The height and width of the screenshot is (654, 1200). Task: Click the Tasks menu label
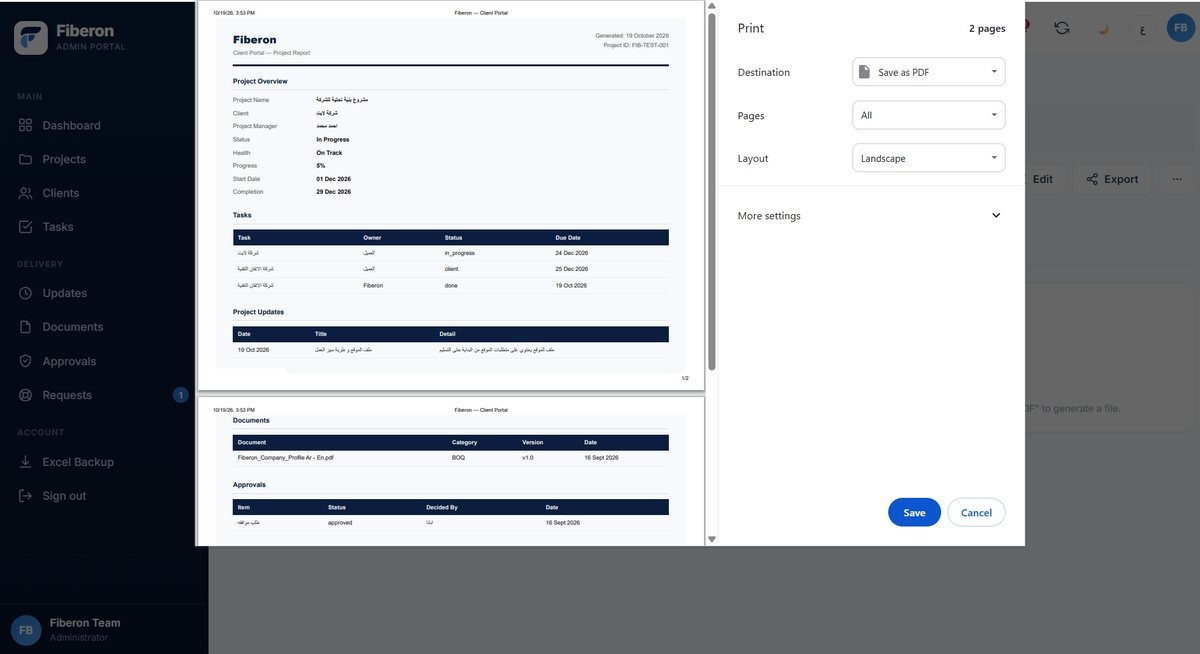(58, 227)
